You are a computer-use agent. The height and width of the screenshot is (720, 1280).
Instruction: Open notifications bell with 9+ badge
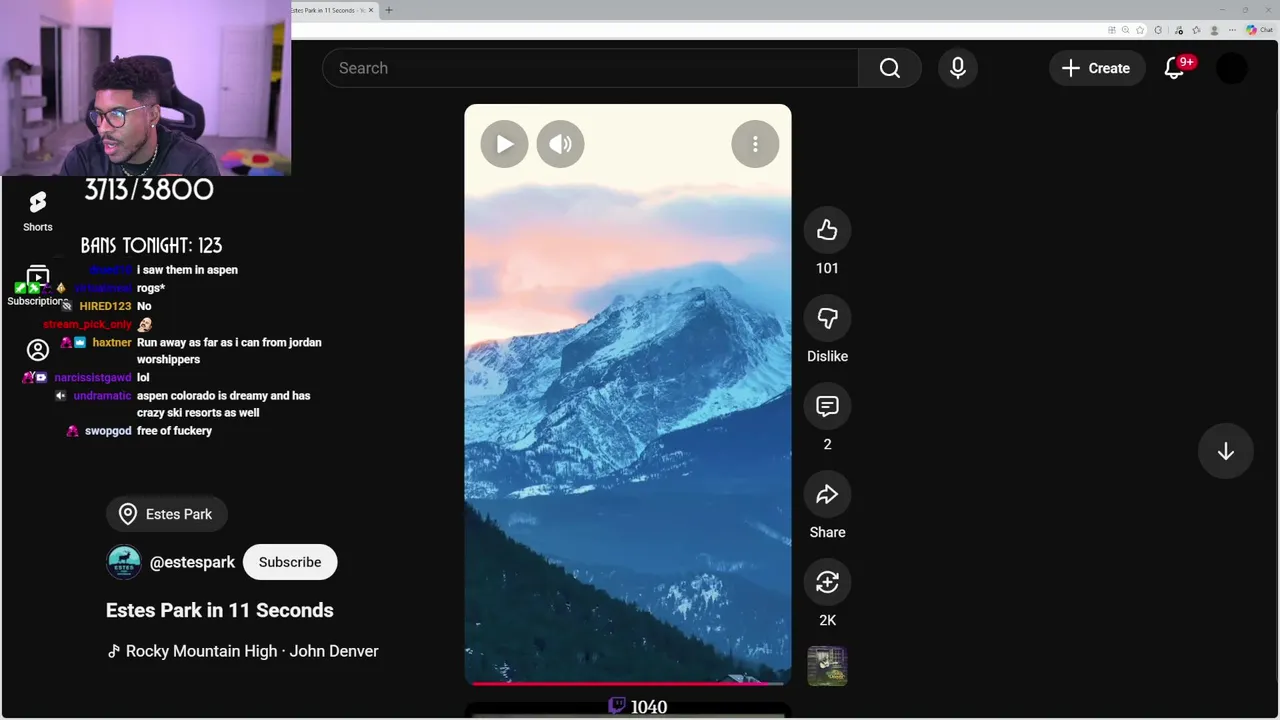coord(1175,68)
